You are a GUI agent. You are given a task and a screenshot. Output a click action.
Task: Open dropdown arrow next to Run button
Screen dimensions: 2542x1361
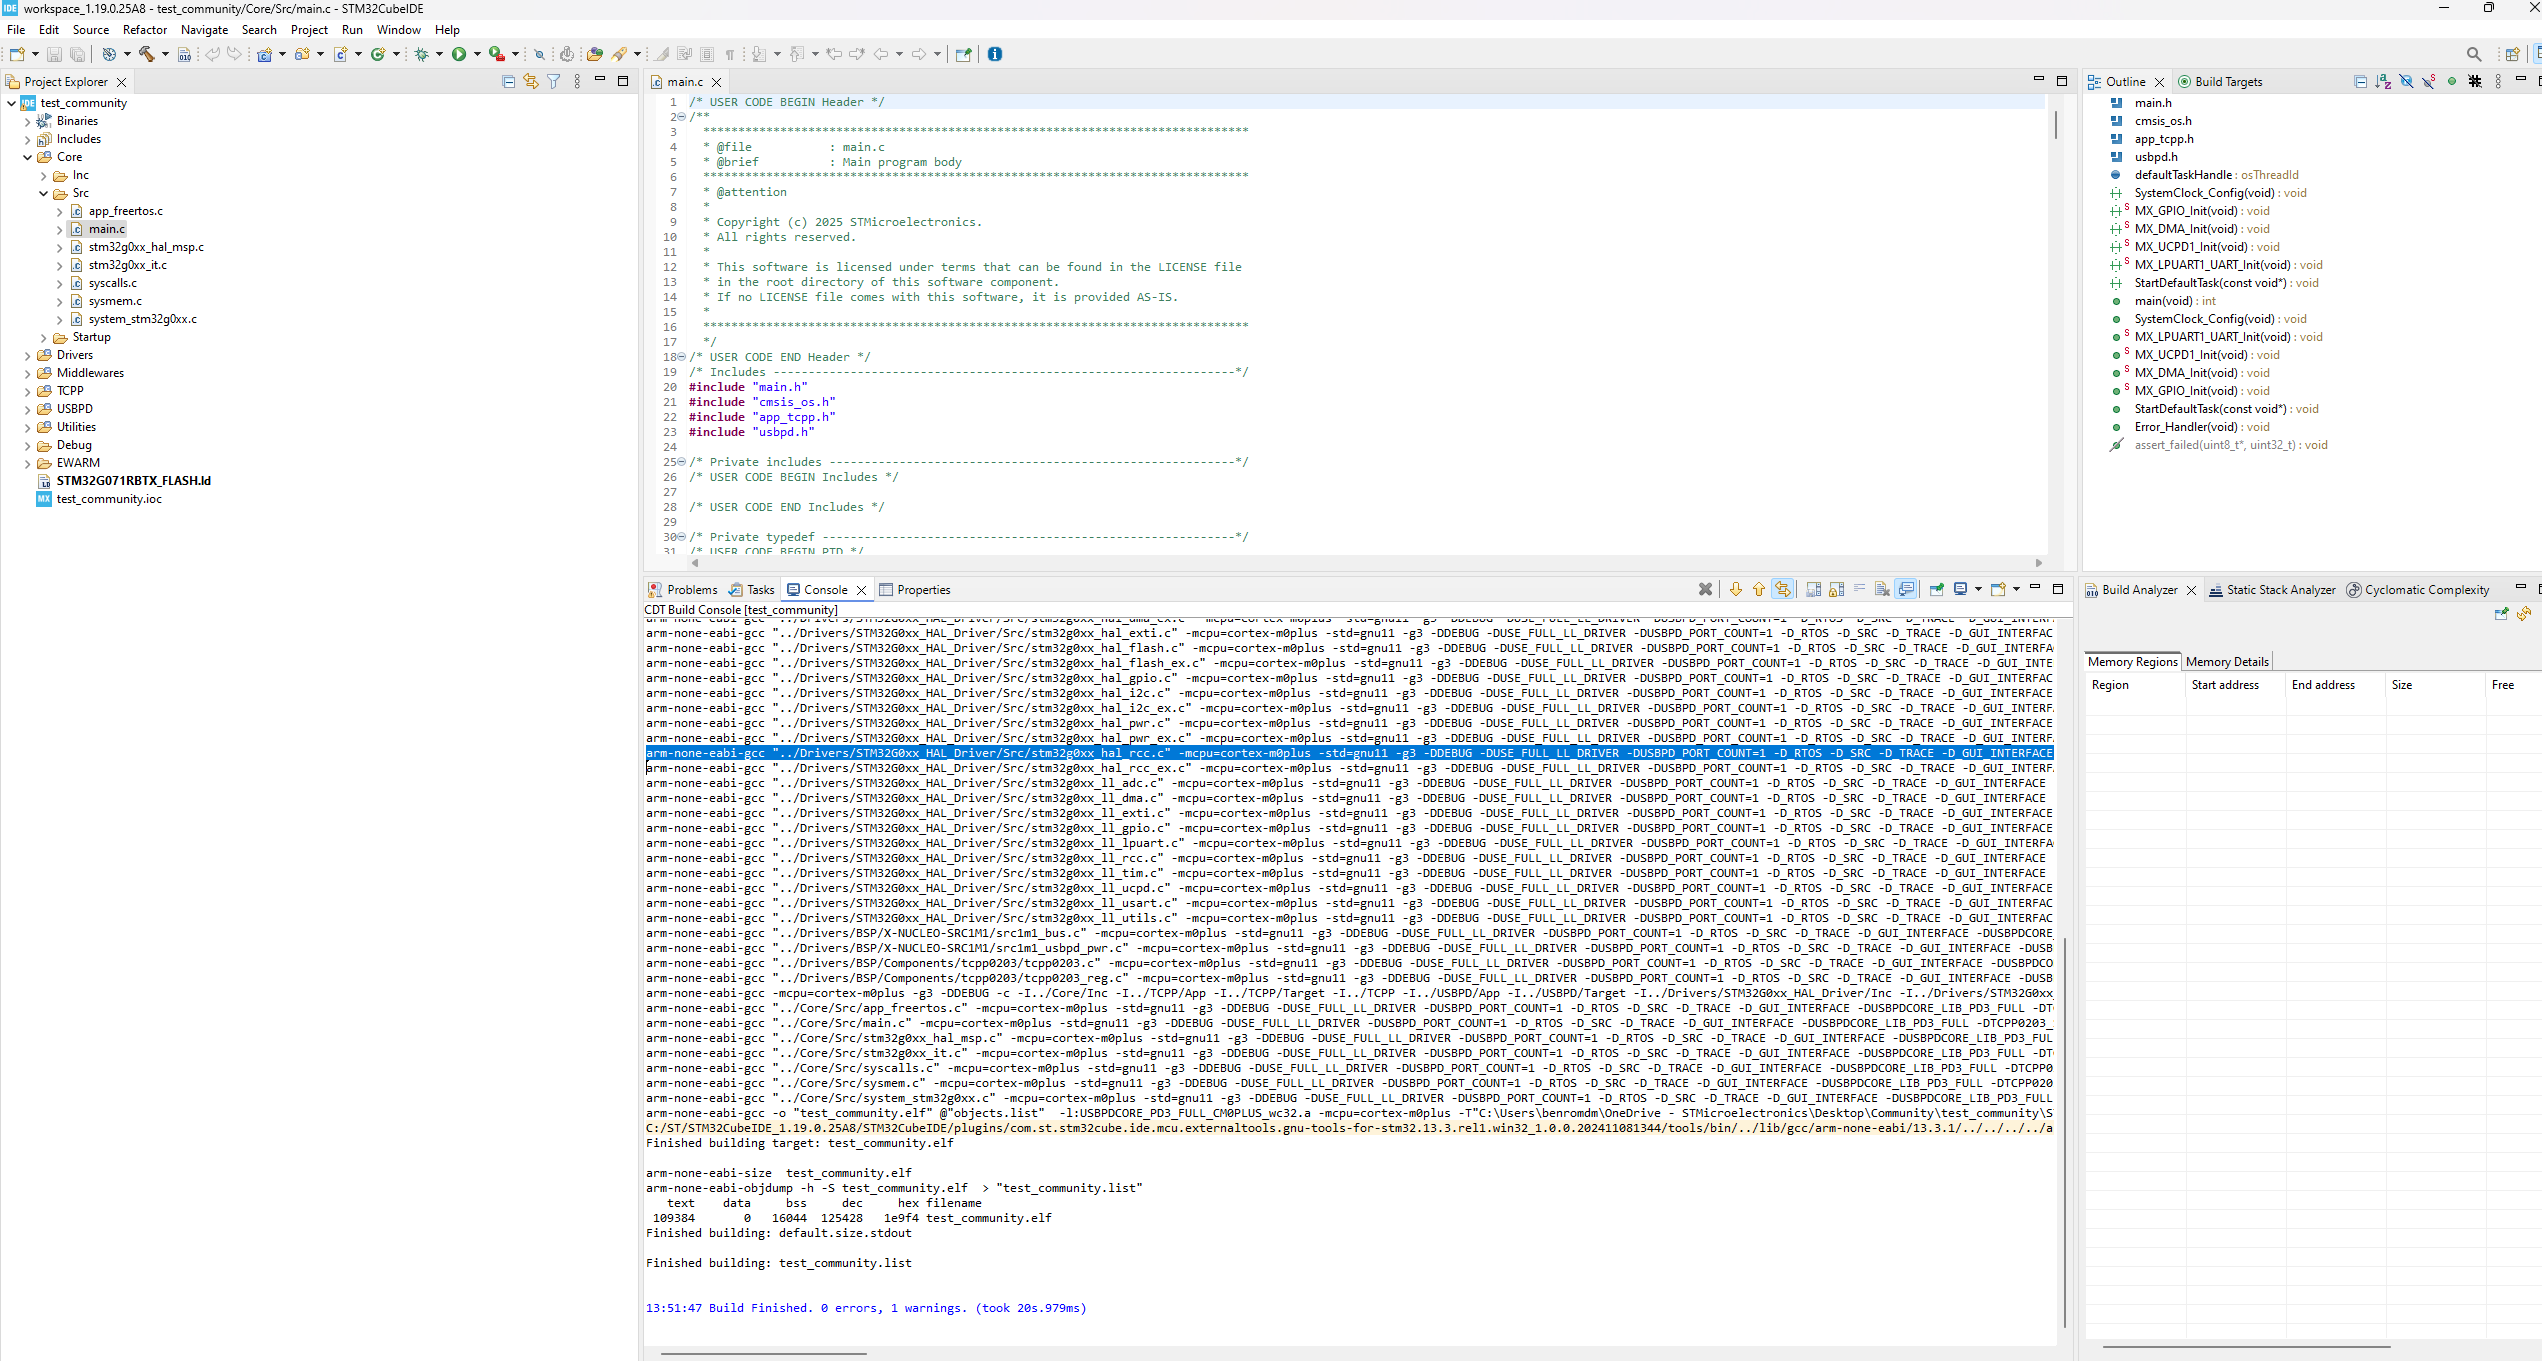tap(477, 54)
